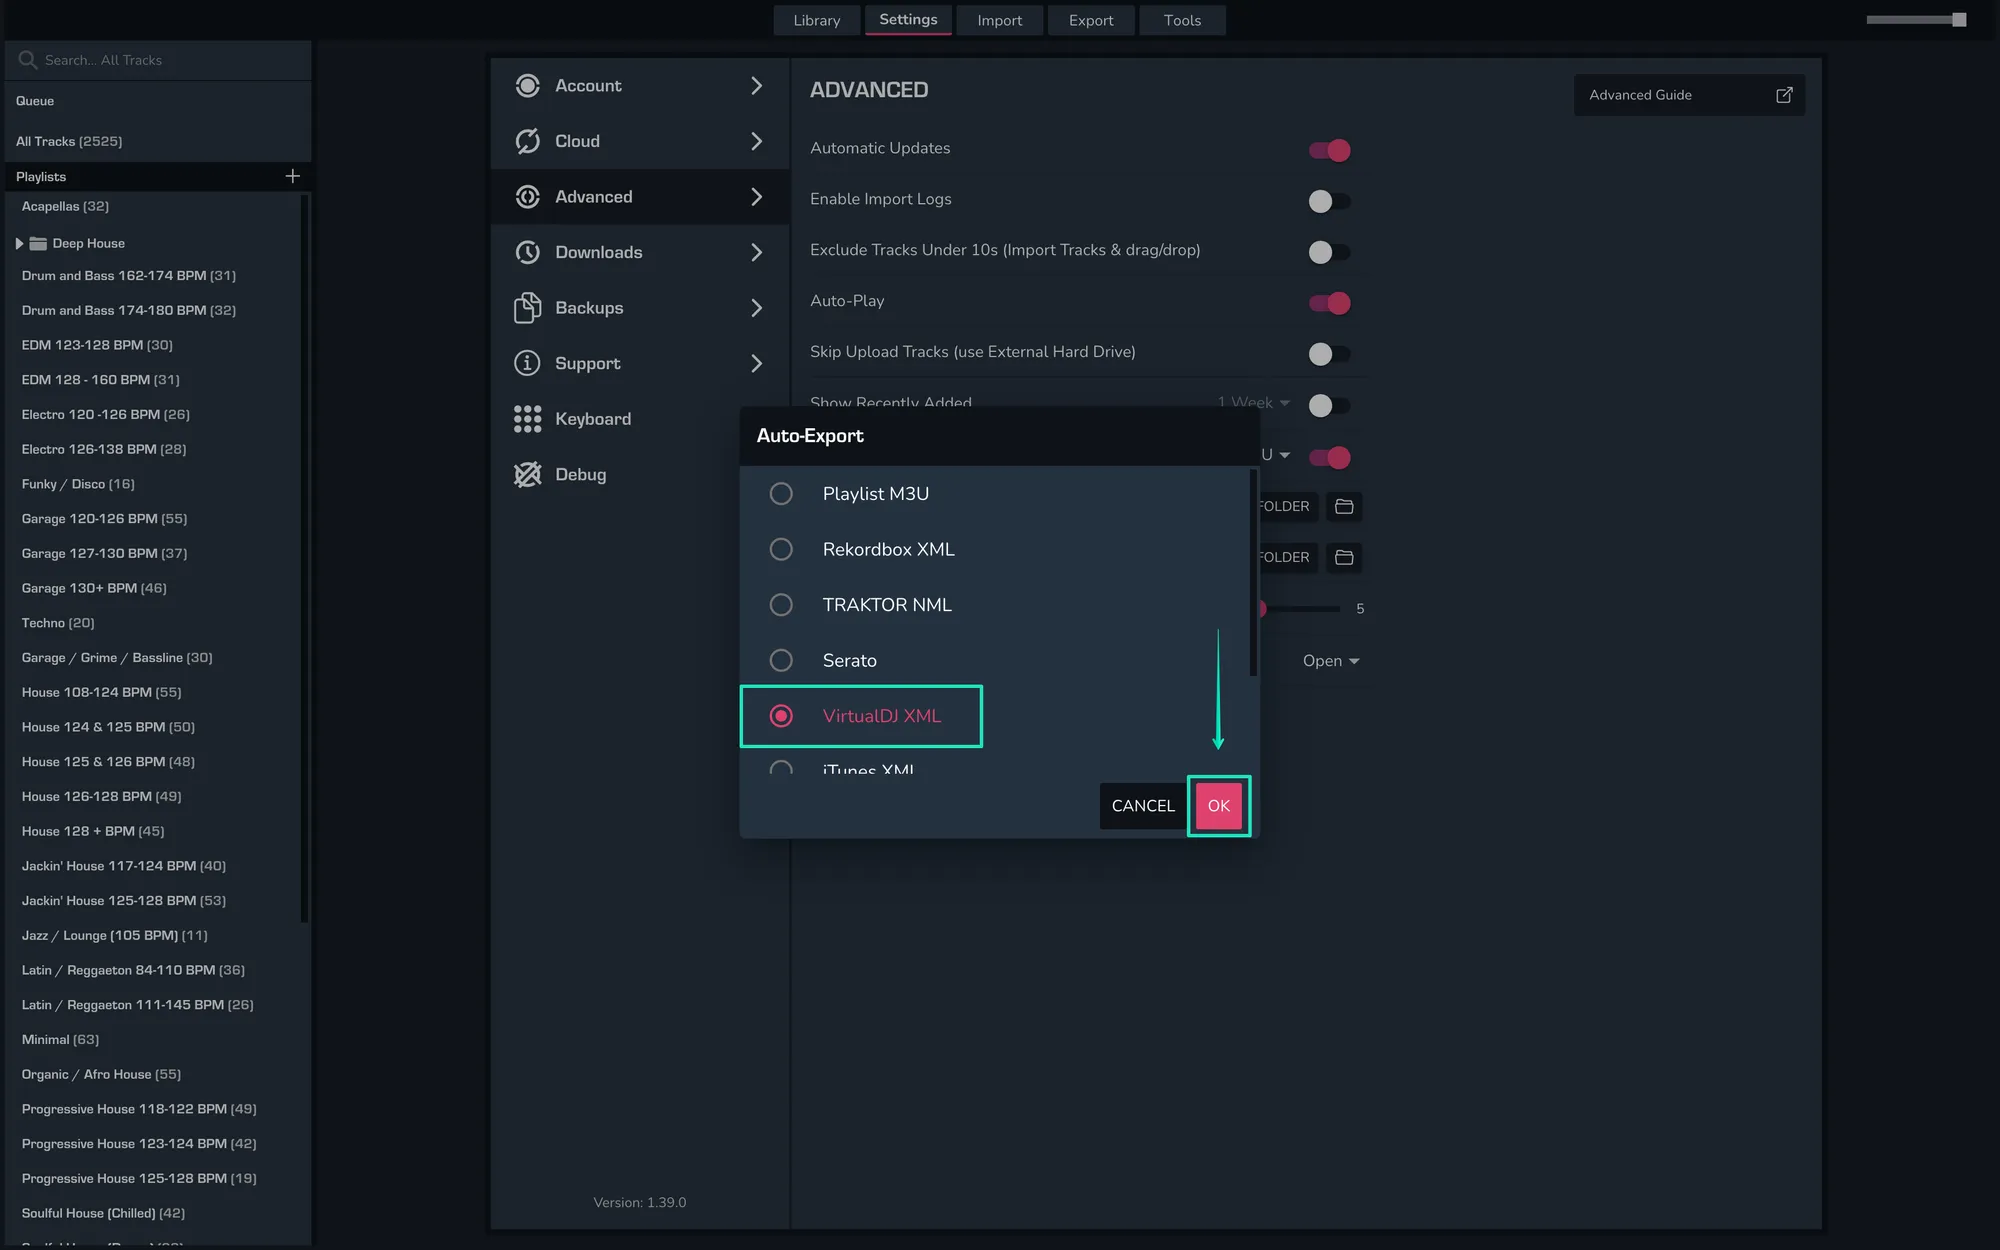Click the Keyboard grid icon
The height and width of the screenshot is (1250, 2000).
click(x=527, y=419)
